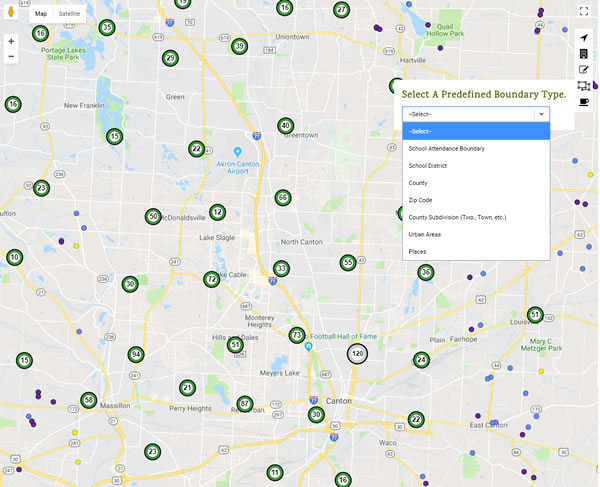This screenshot has height=487, width=600.
Task: Zoom out the map with minus button
Action: 11,57
